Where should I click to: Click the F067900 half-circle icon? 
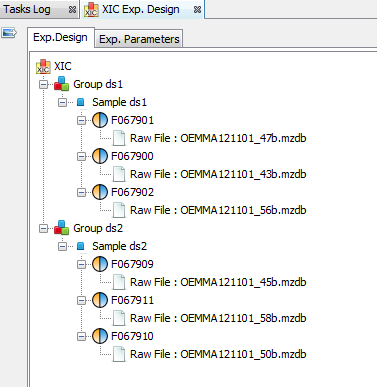coord(100,156)
